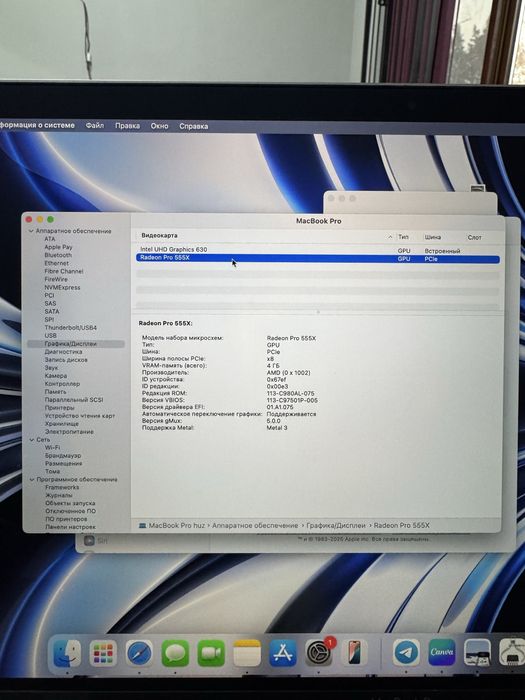The image size is (525, 700).
Task: Click the Тип column header
Action: coord(403,237)
